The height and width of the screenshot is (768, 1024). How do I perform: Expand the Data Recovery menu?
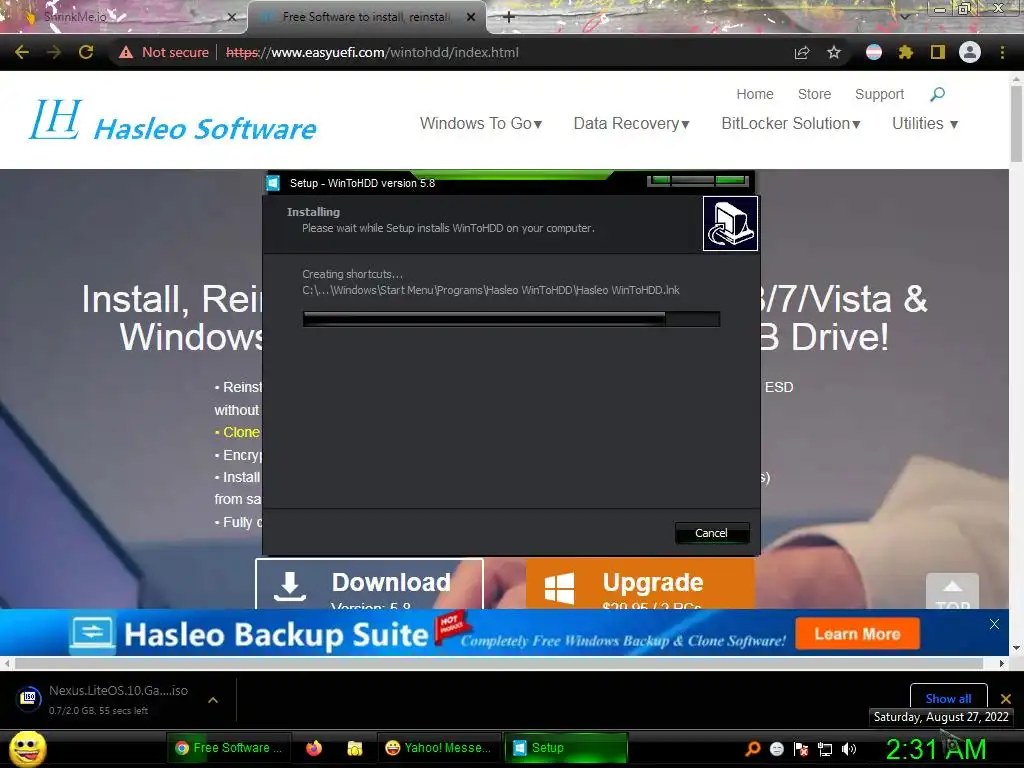[x=632, y=123]
